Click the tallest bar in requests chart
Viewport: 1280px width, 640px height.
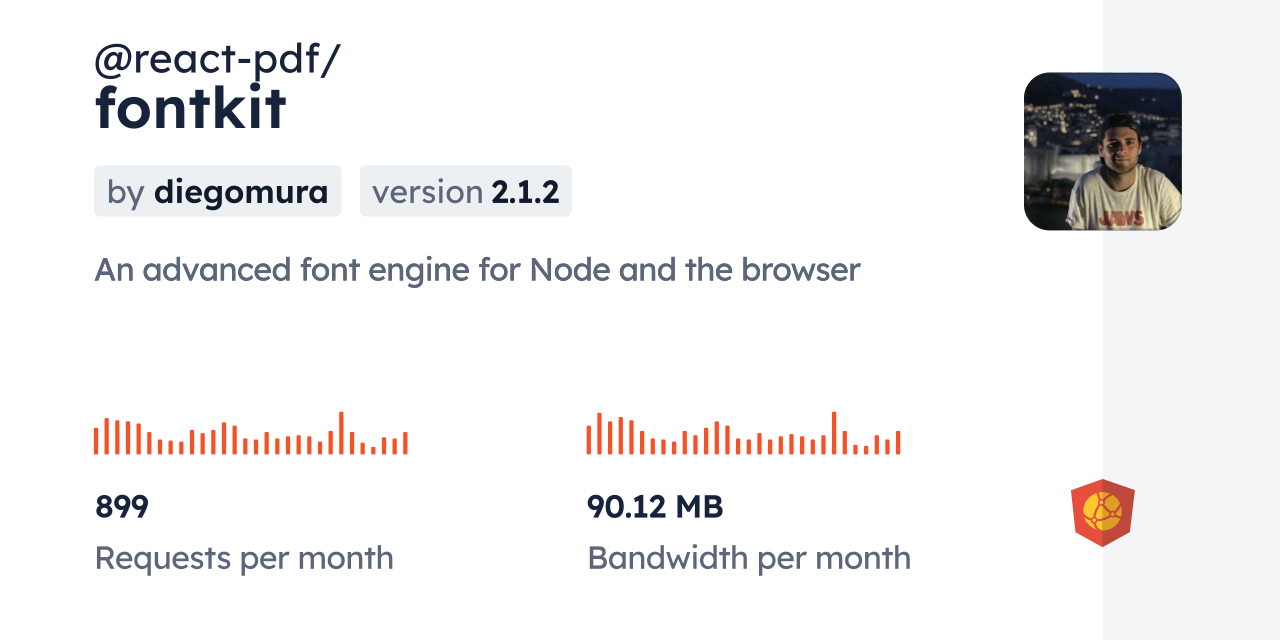[x=341, y=433]
